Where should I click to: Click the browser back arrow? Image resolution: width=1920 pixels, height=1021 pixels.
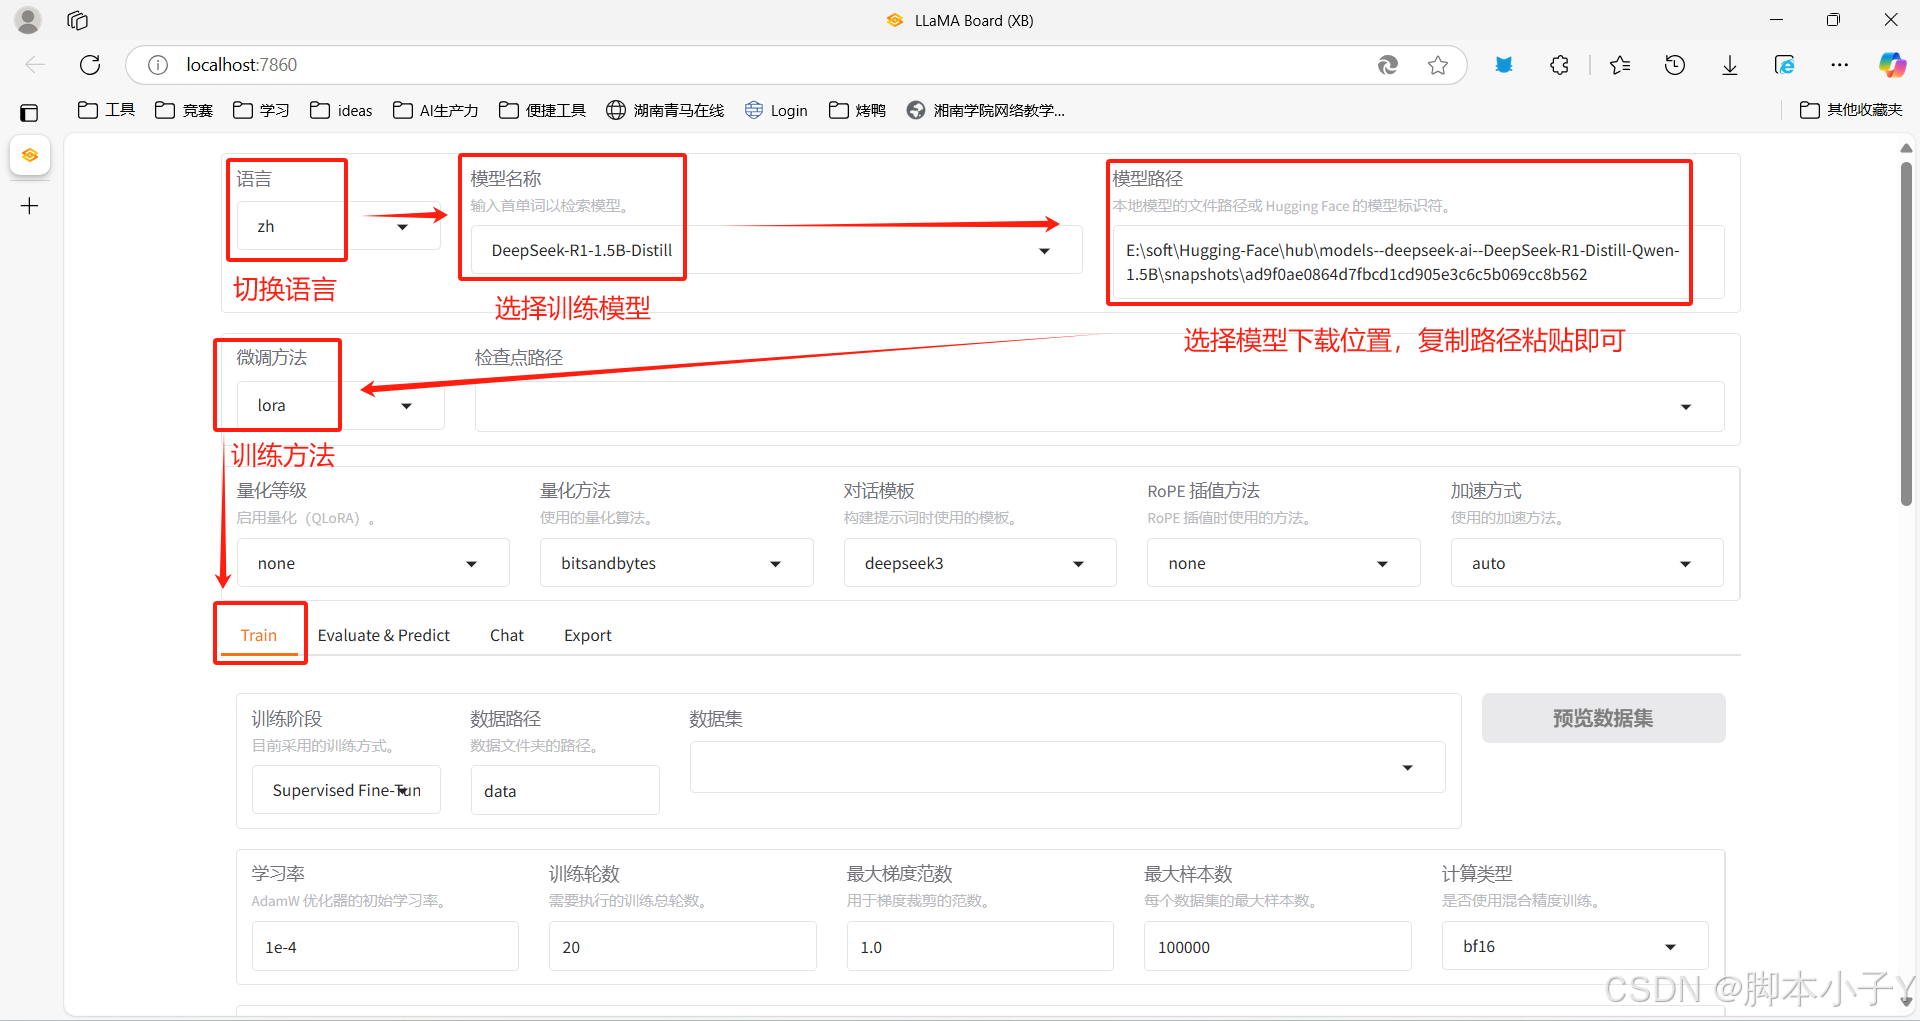(x=35, y=65)
